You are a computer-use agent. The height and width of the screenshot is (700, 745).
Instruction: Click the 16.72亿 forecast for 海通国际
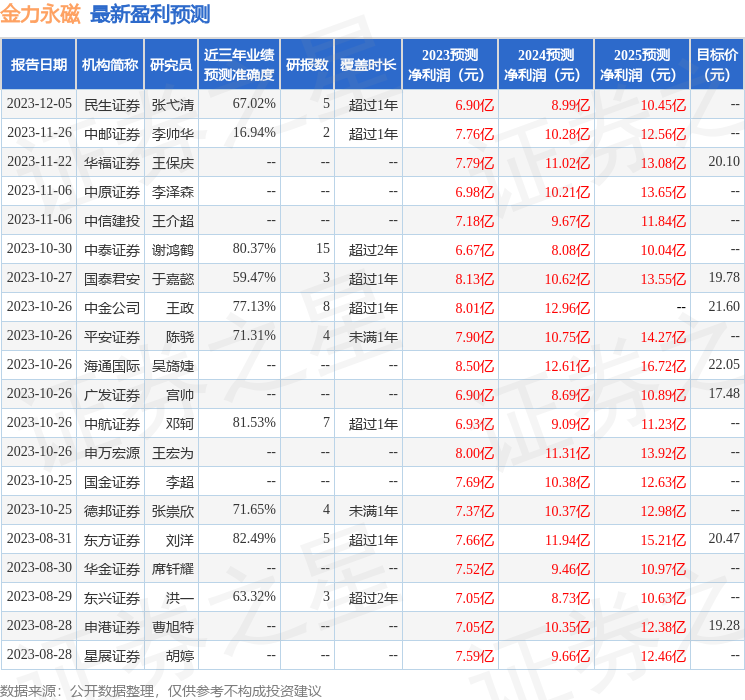point(663,366)
